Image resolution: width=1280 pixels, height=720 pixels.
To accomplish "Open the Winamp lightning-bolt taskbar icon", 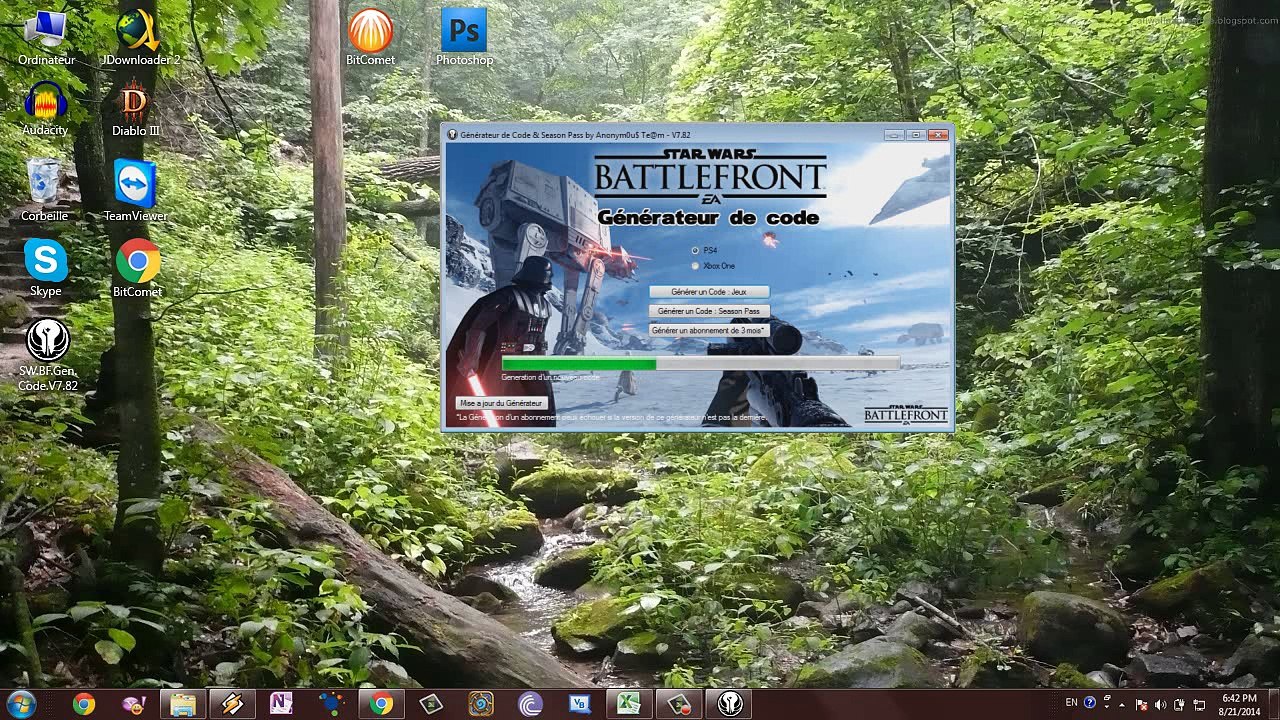I will point(233,704).
